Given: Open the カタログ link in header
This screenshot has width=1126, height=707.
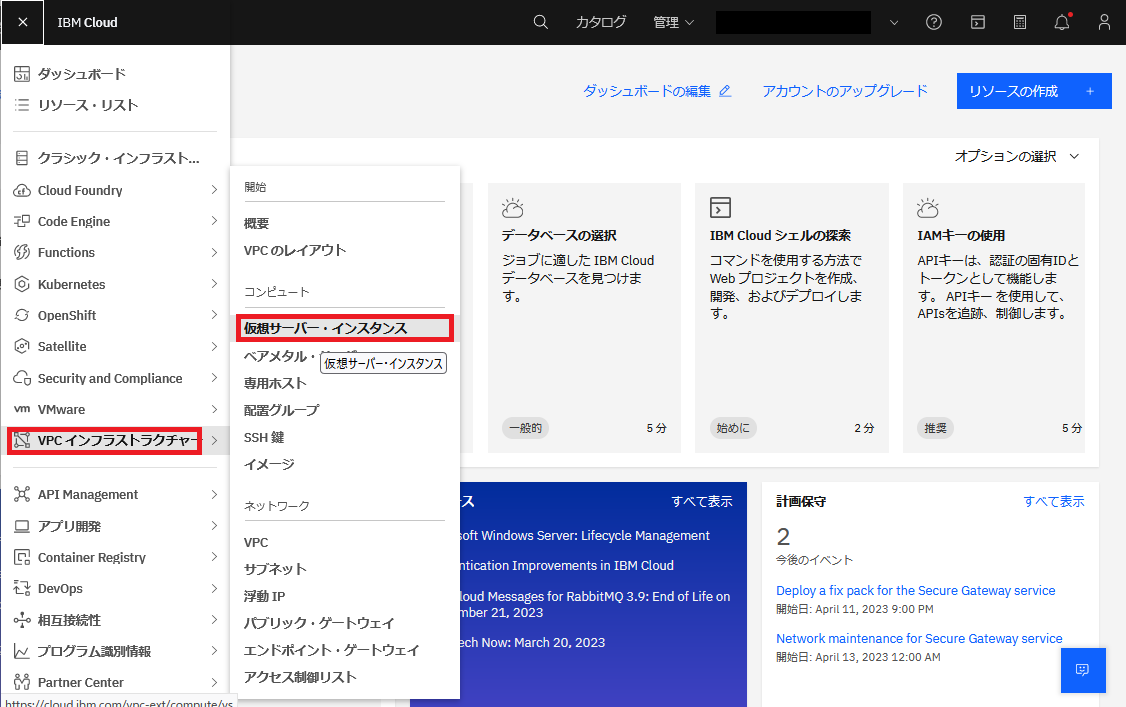Looking at the screenshot, I should [601, 22].
